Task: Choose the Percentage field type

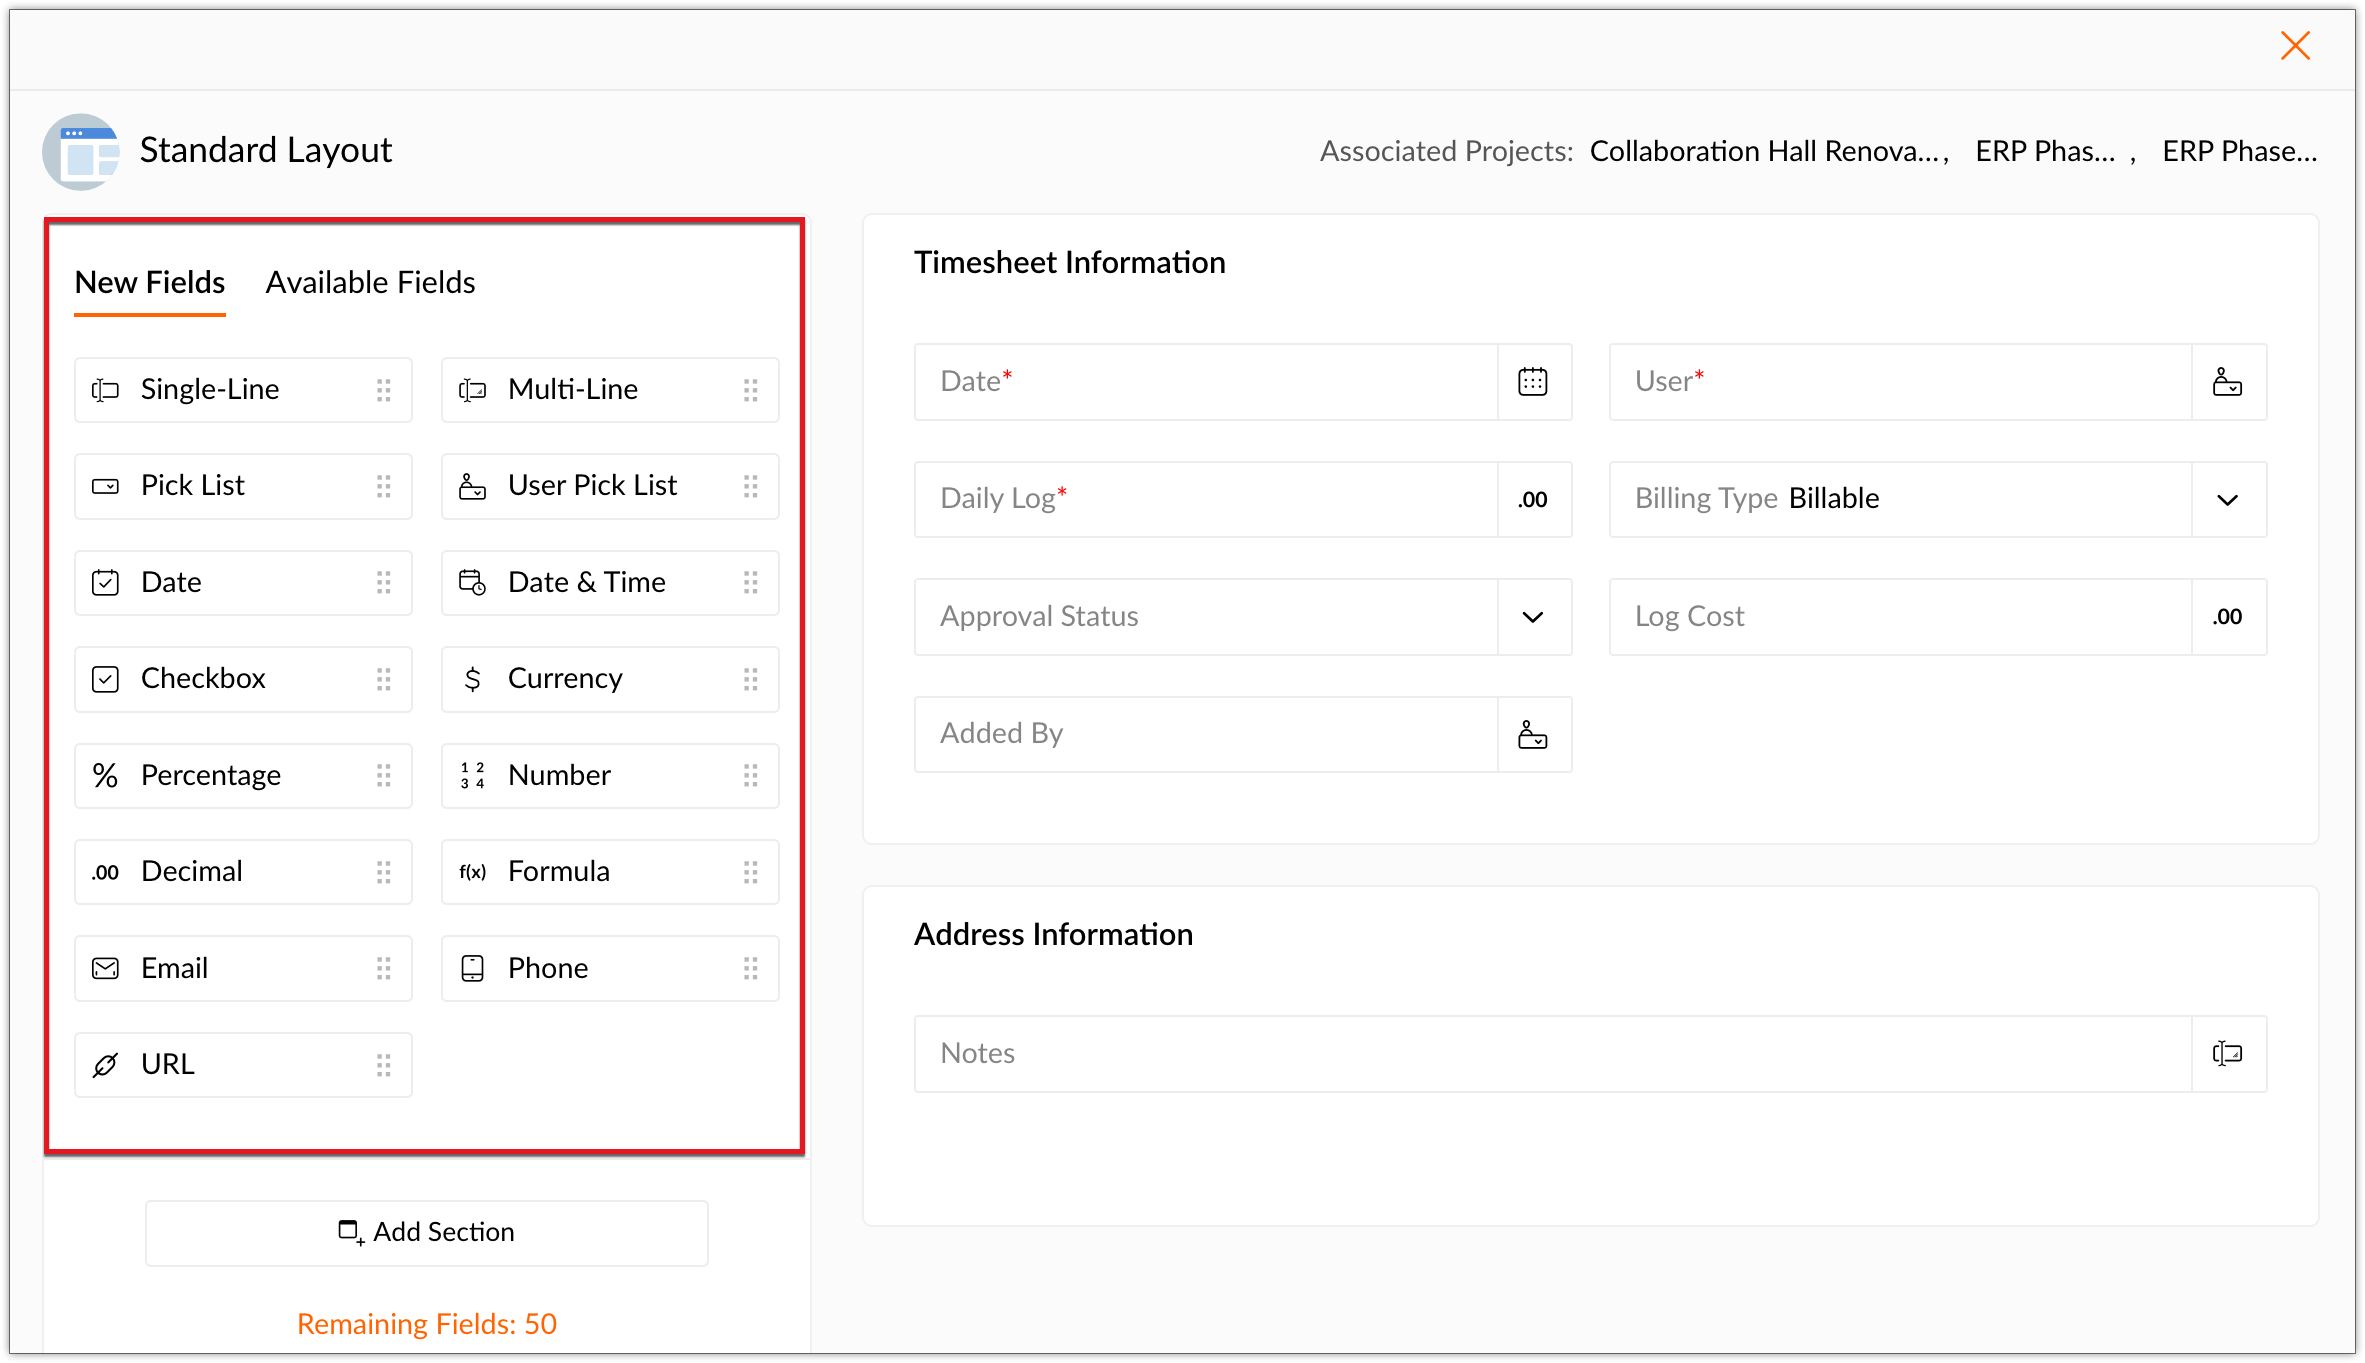Action: click(243, 776)
